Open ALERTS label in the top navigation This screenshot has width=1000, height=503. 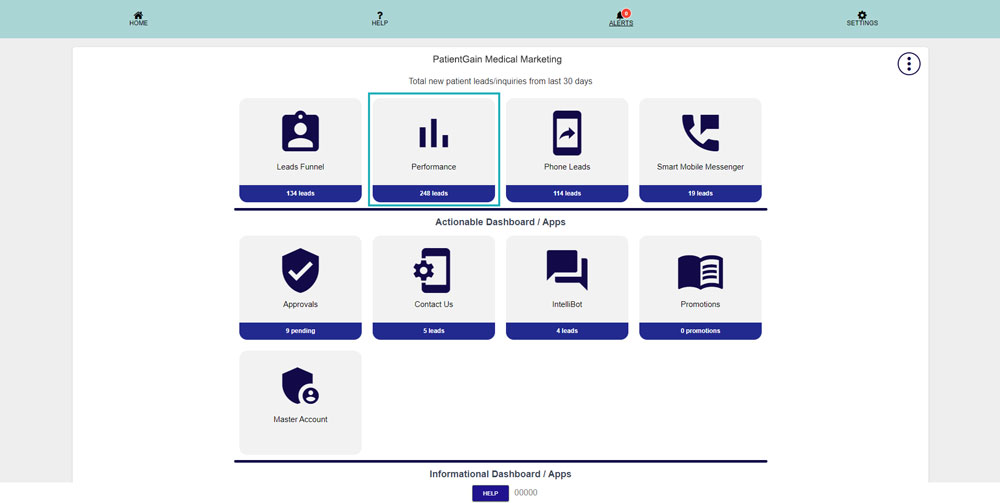click(x=621, y=23)
